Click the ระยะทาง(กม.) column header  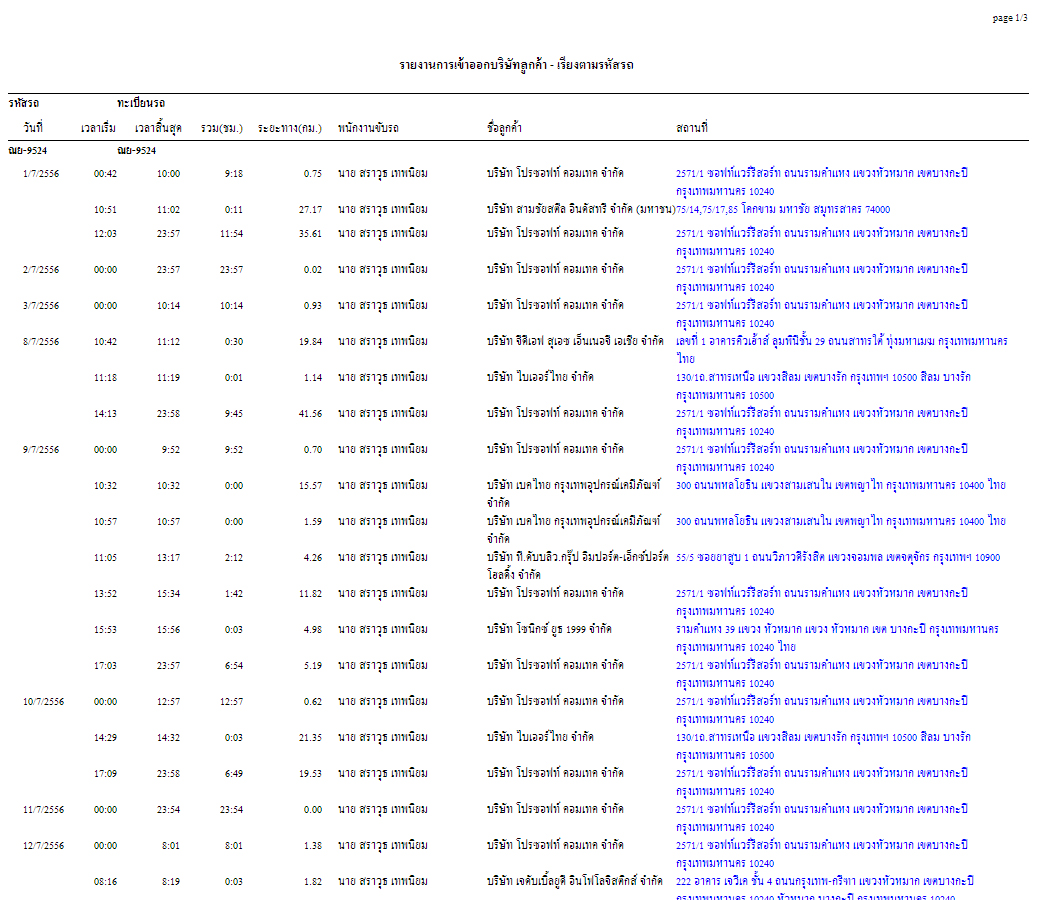pos(289,127)
